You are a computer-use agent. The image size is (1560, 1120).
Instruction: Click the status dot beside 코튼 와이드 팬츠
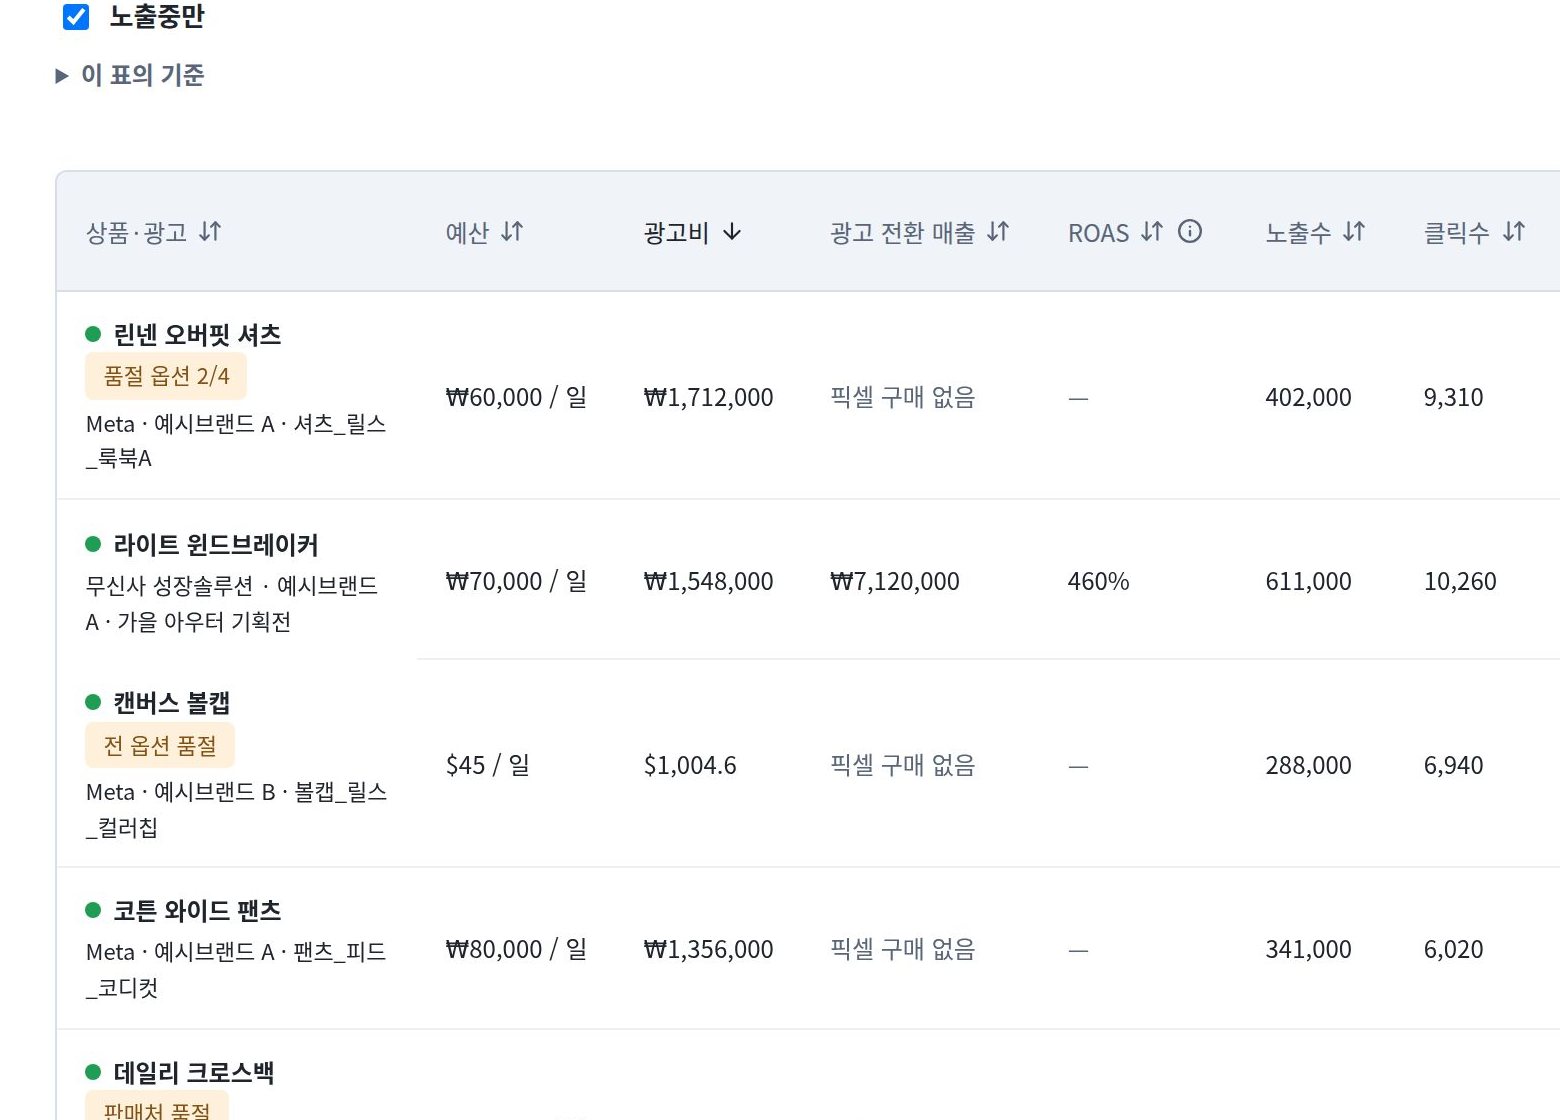click(93, 910)
